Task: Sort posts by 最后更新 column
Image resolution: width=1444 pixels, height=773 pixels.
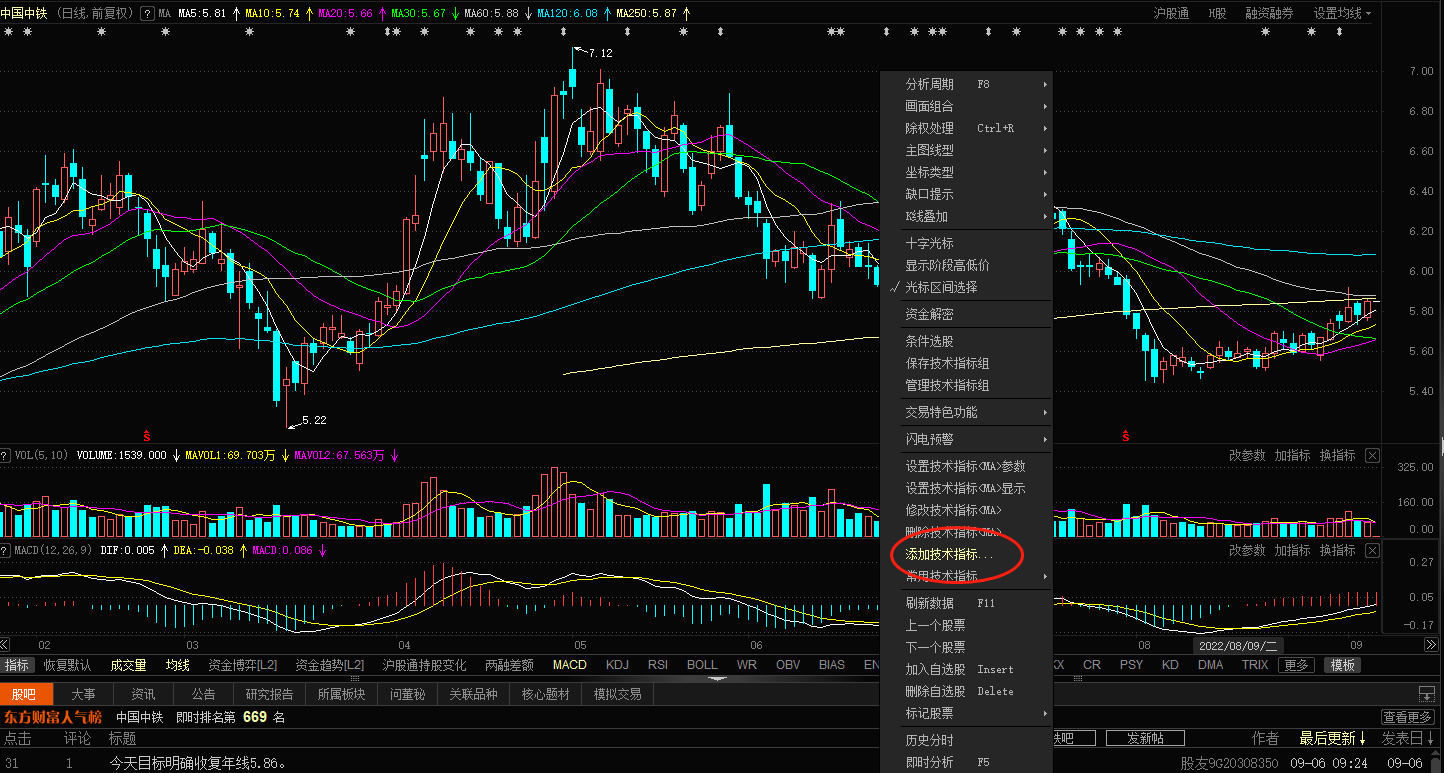Action: (1332, 738)
